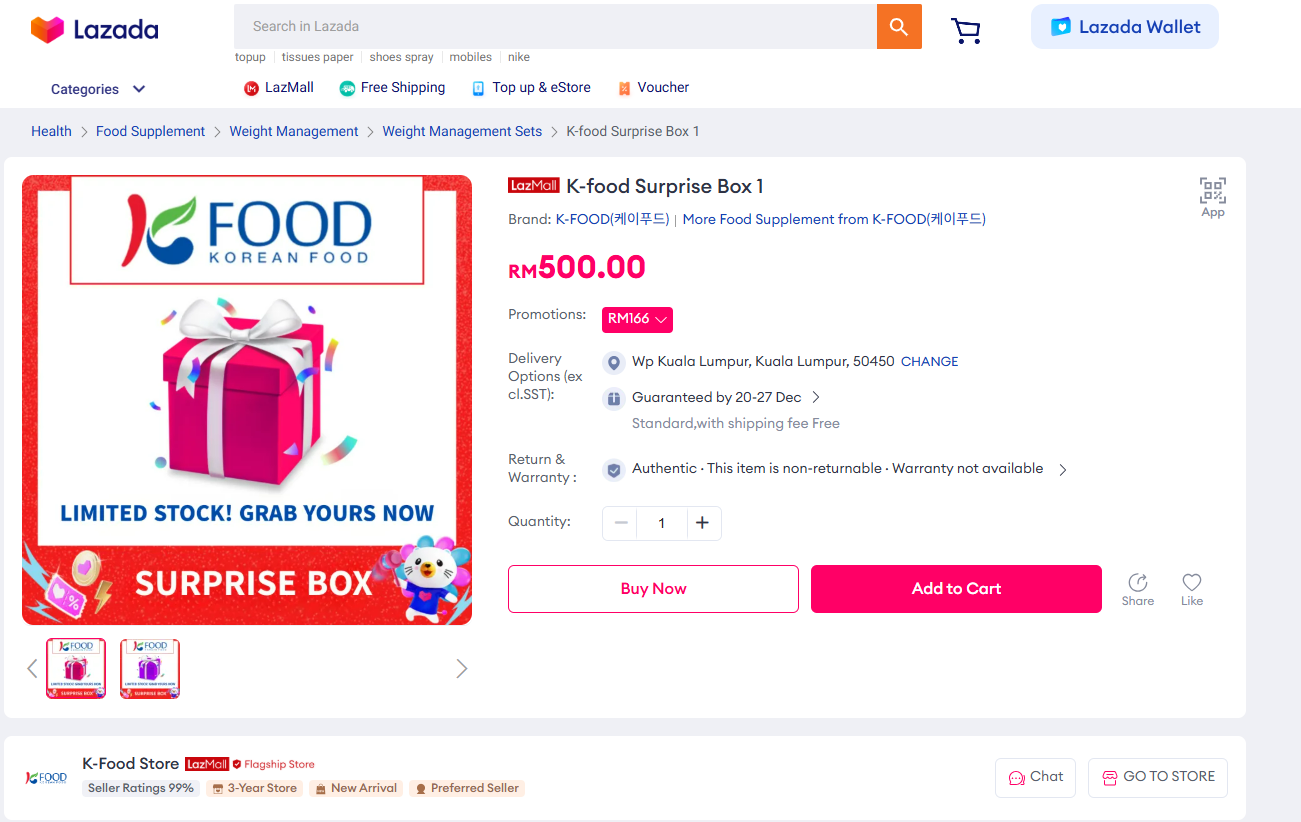Click the Like heart icon
1301x822 pixels.
point(1191,588)
